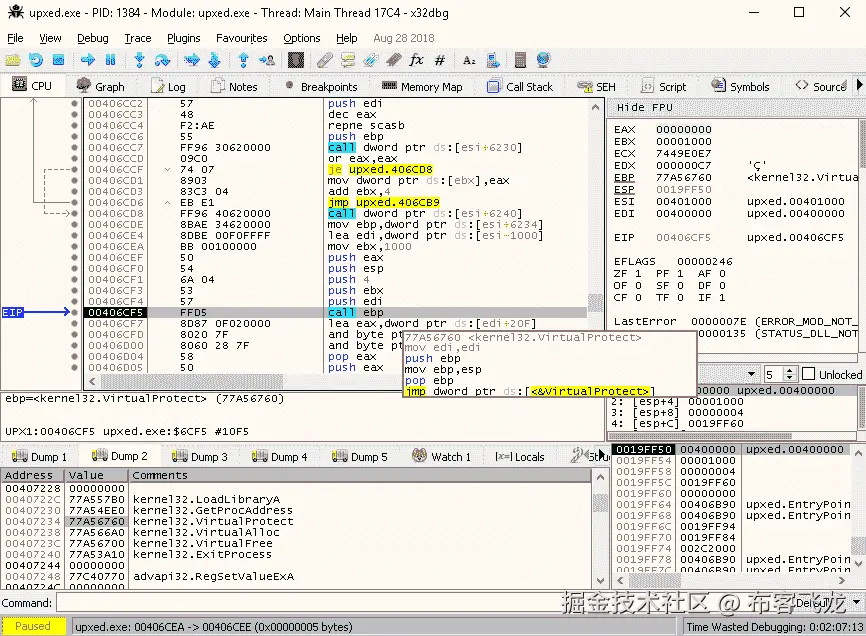The width and height of the screenshot is (866, 636).
Task: Open Comments via speech bubble icon
Action: click(x=347, y=60)
